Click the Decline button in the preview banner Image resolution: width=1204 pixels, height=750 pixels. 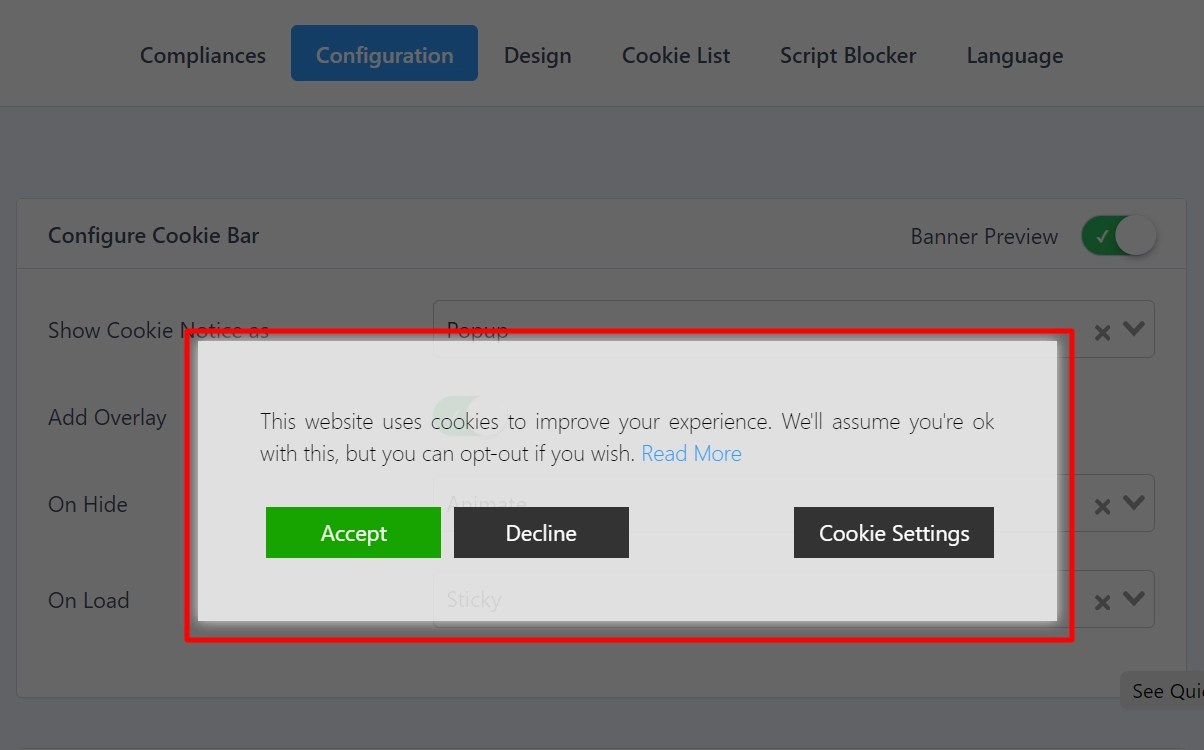tap(541, 532)
